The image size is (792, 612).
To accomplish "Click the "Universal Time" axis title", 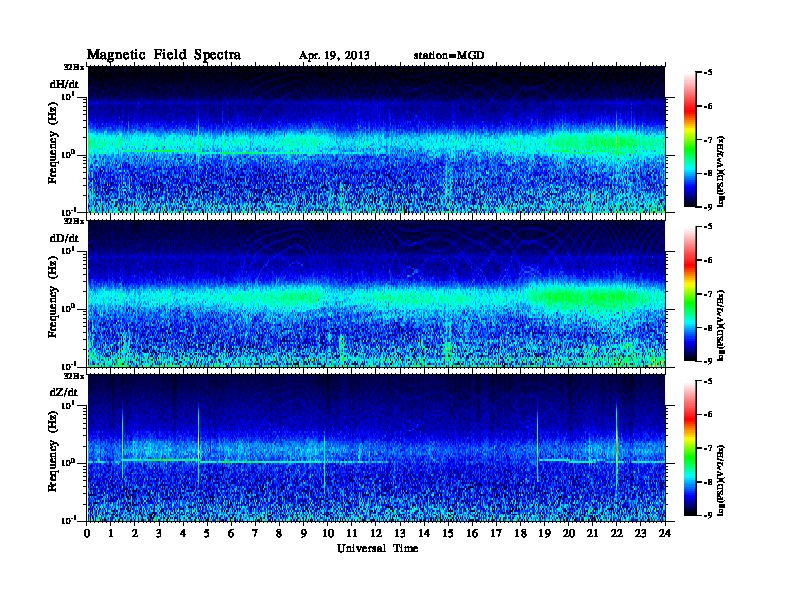I will [x=377, y=548].
